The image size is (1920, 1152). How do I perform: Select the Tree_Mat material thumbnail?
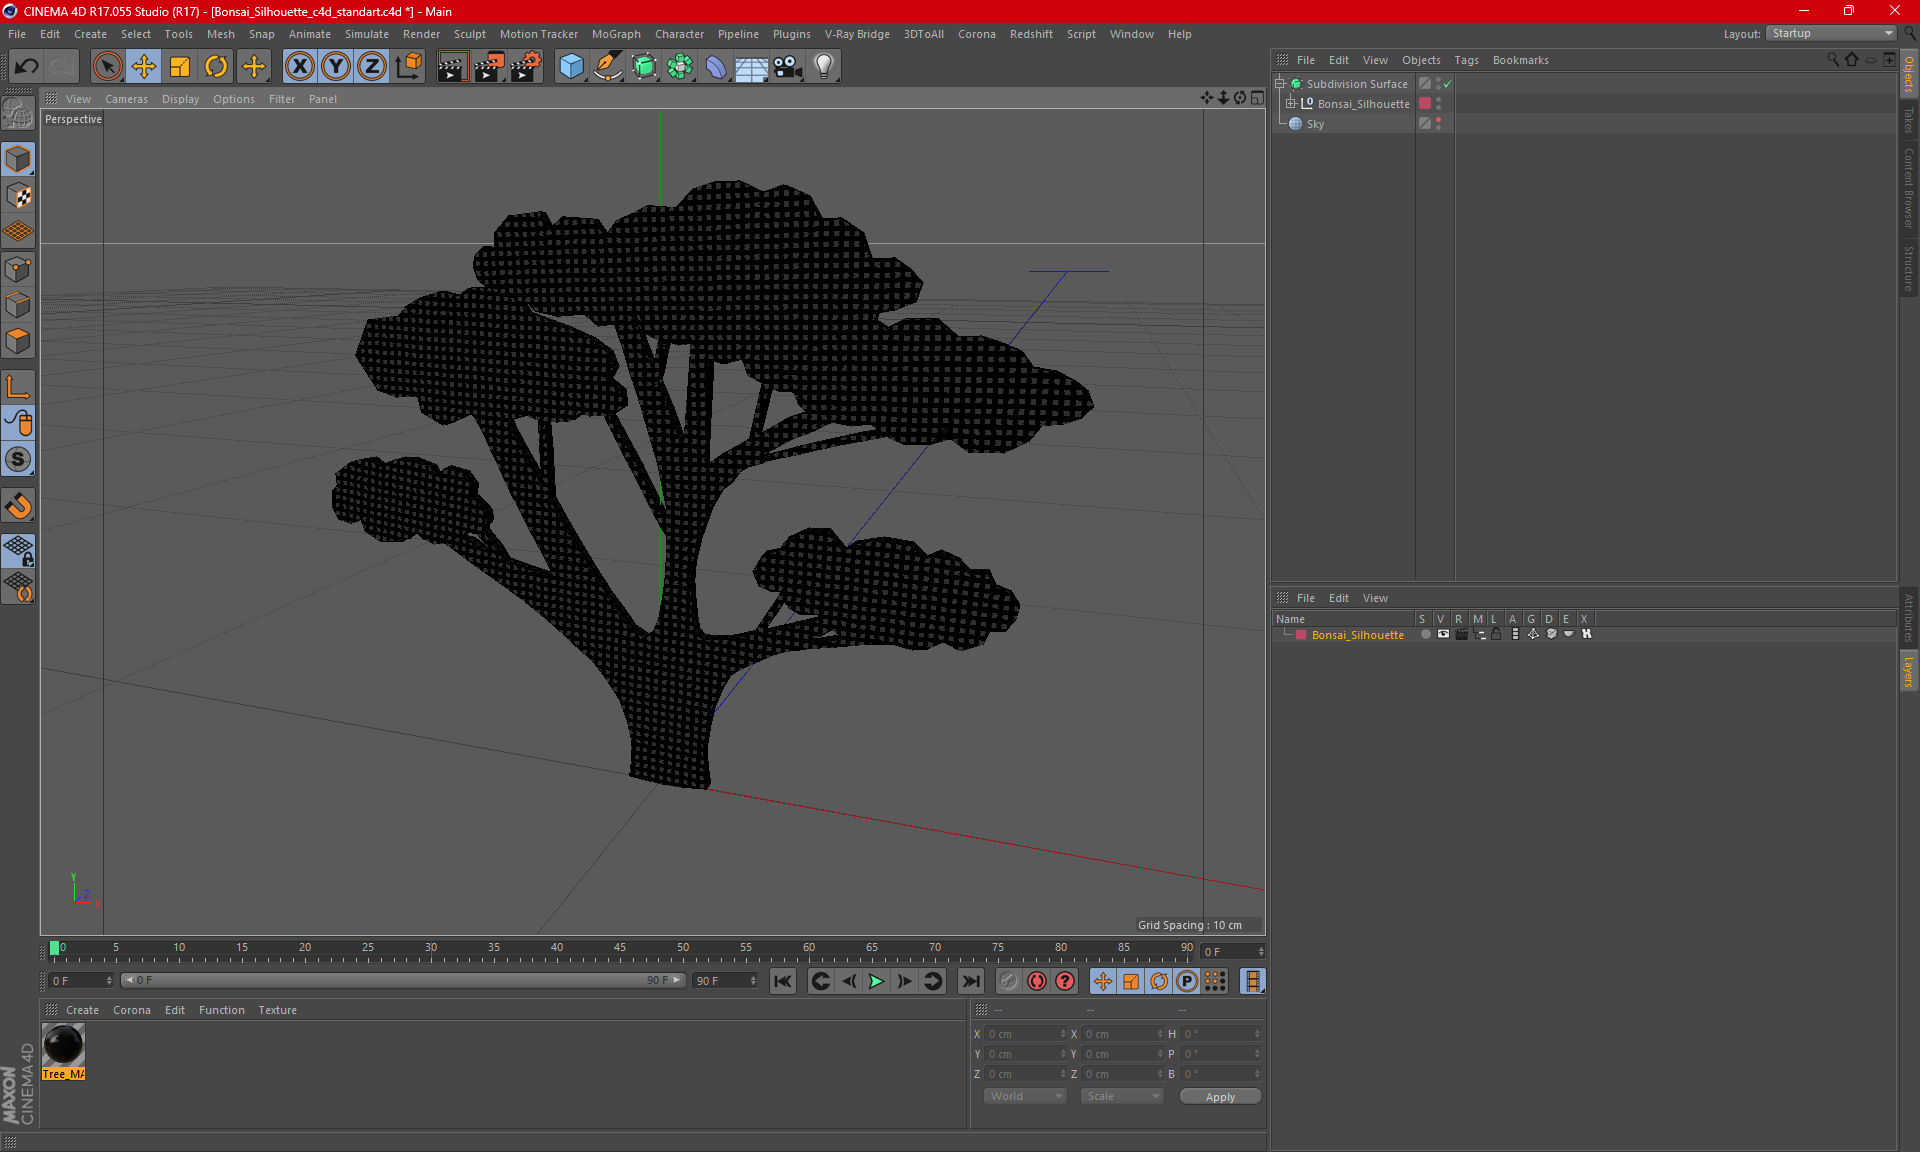point(64,1046)
